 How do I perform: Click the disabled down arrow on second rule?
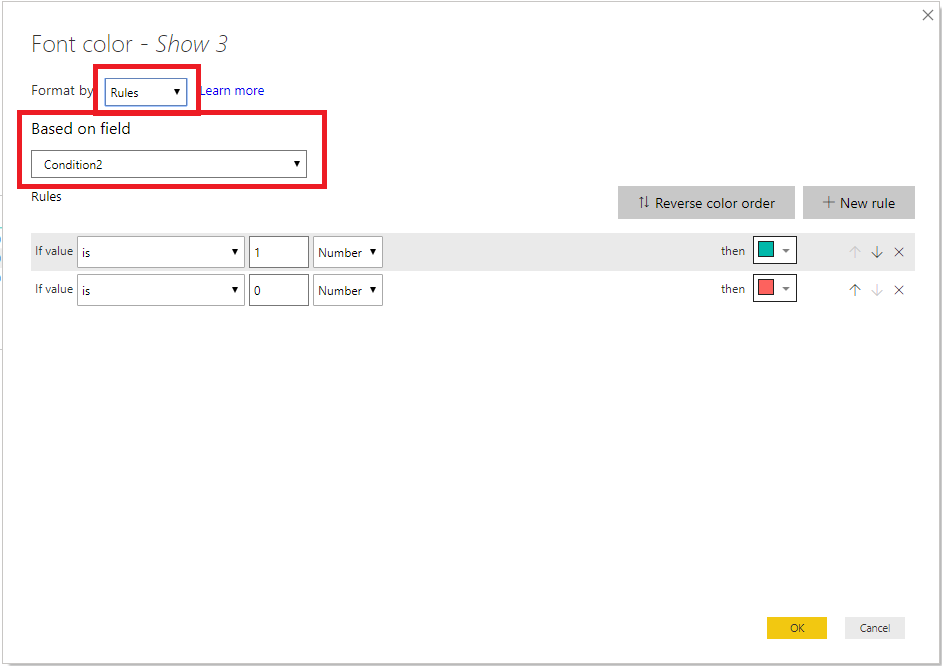coord(877,290)
